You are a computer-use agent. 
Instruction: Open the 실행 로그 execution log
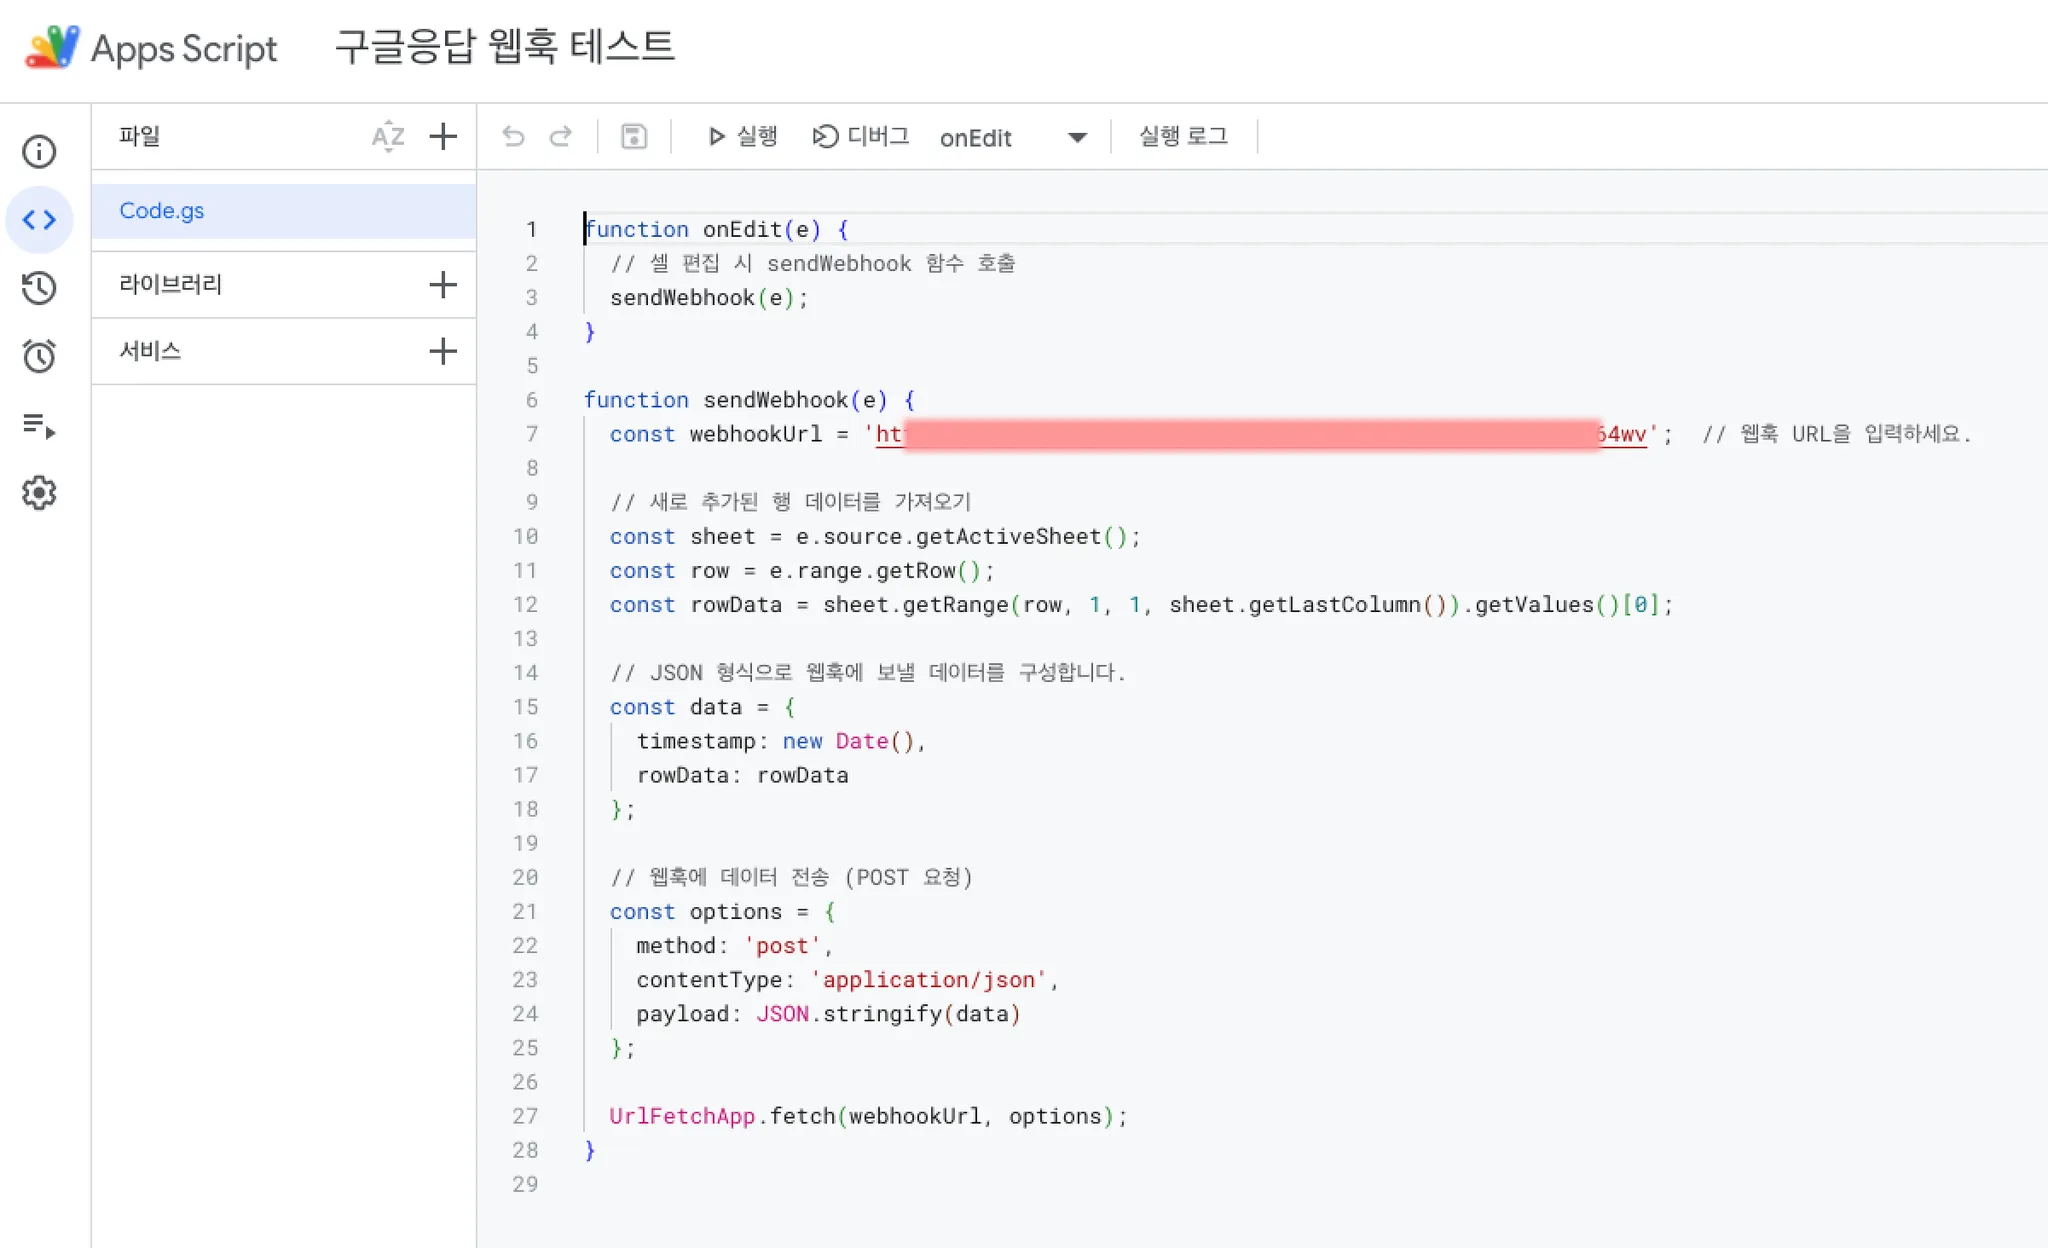[1183, 136]
